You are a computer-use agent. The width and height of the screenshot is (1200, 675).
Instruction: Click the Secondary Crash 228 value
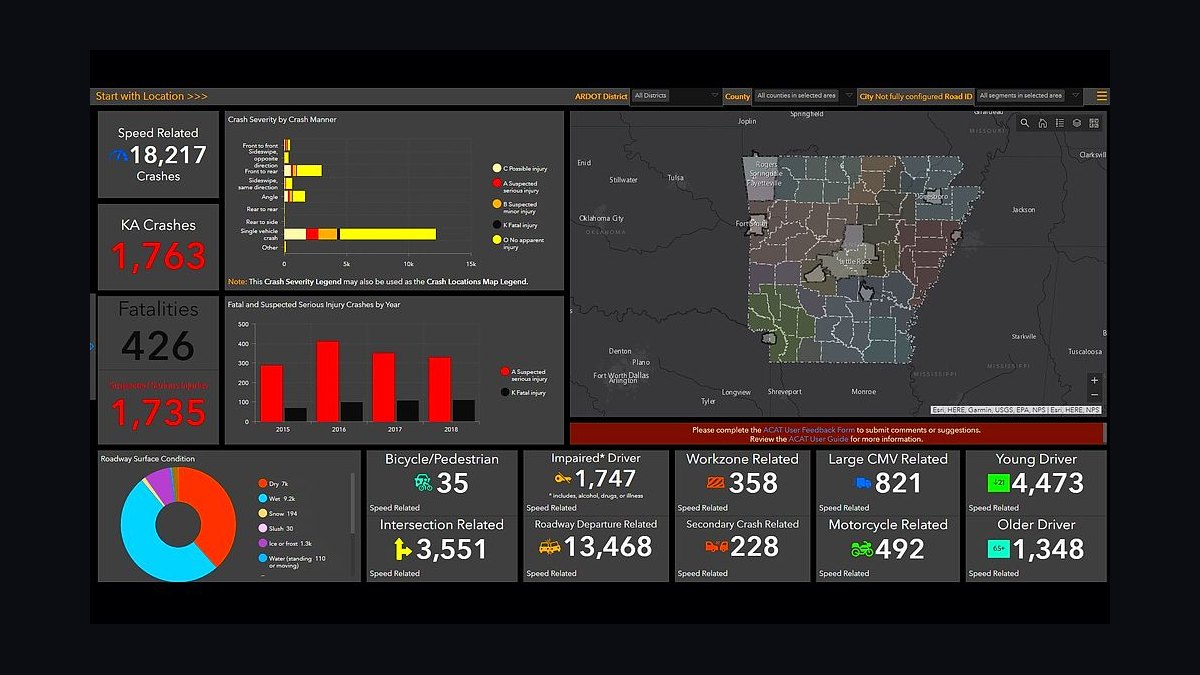(x=754, y=547)
